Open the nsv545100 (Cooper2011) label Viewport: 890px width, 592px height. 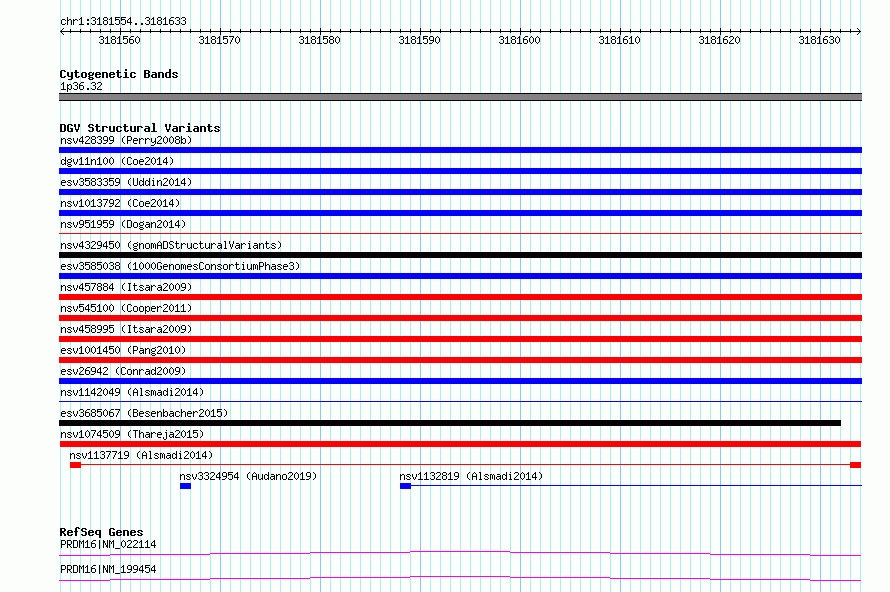[x=126, y=308]
